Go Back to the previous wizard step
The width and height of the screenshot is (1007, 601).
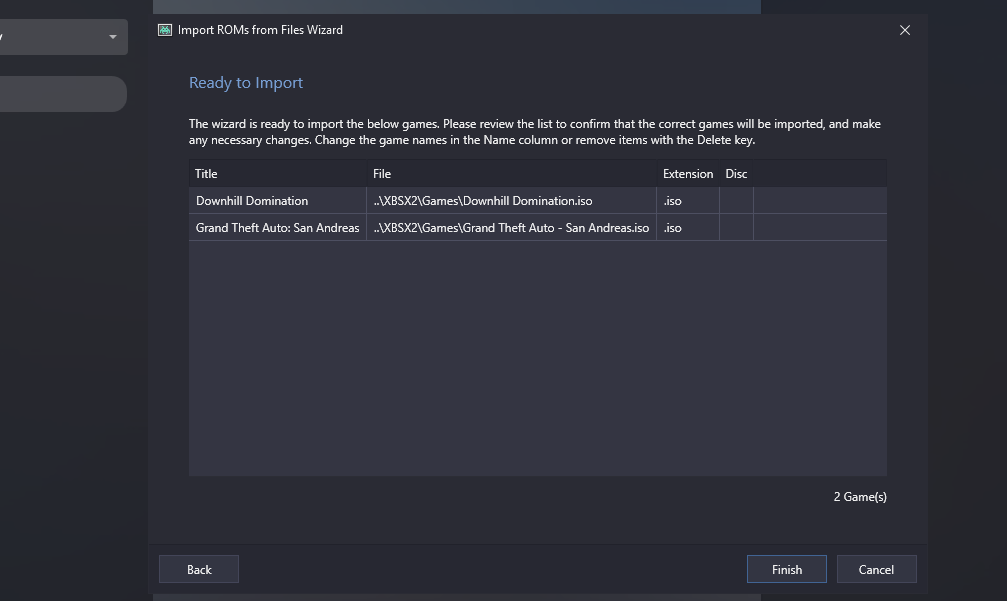click(x=199, y=570)
